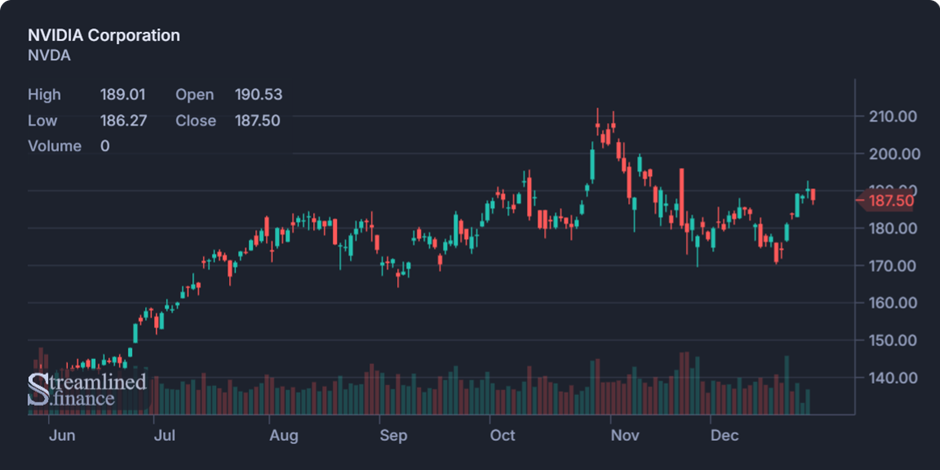Image resolution: width=940 pixels, height=470 pixels.
Task: Click the 160.00 price axis label
Action: coord(894,303)
